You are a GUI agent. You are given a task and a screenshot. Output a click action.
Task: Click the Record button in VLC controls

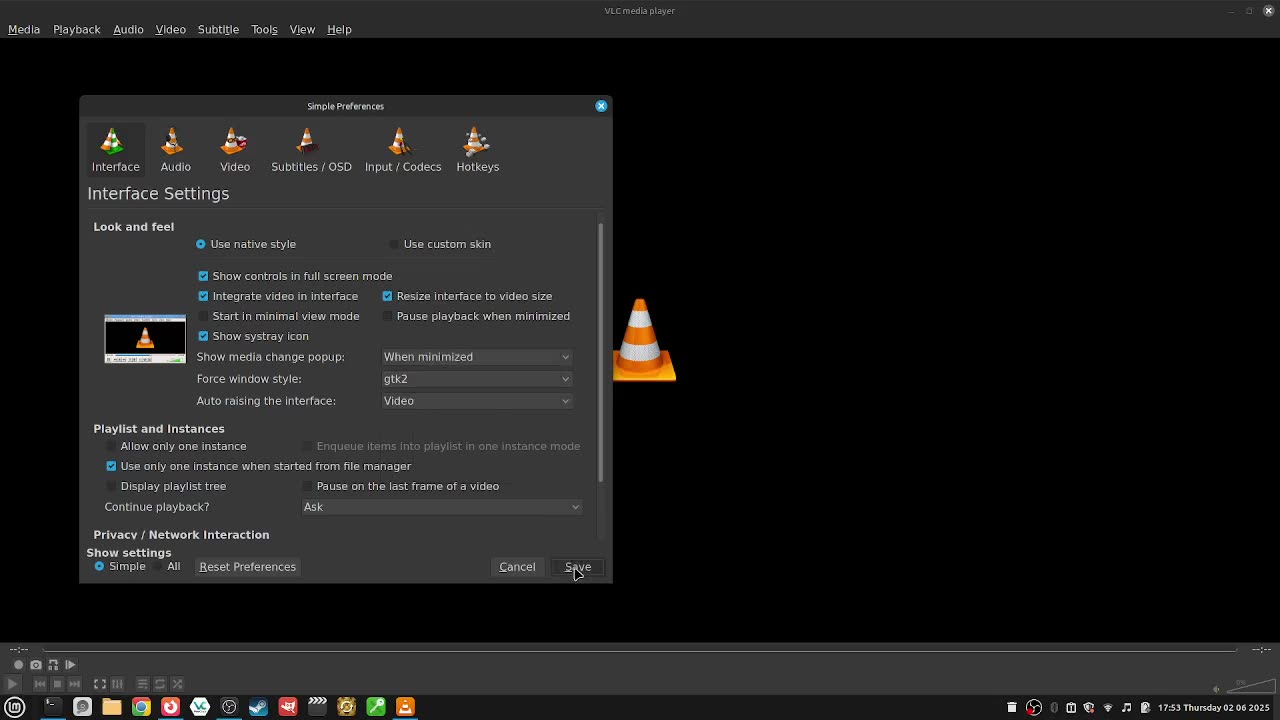18,665
